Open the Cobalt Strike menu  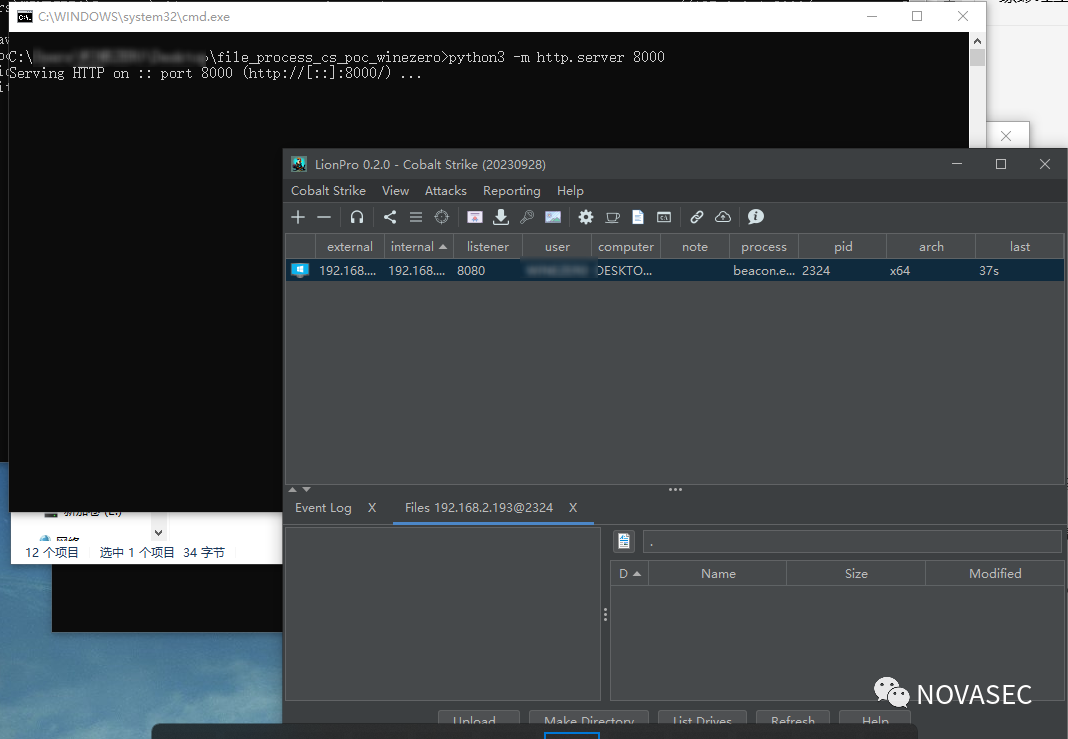pyautogui.click(x=328, y=191)
